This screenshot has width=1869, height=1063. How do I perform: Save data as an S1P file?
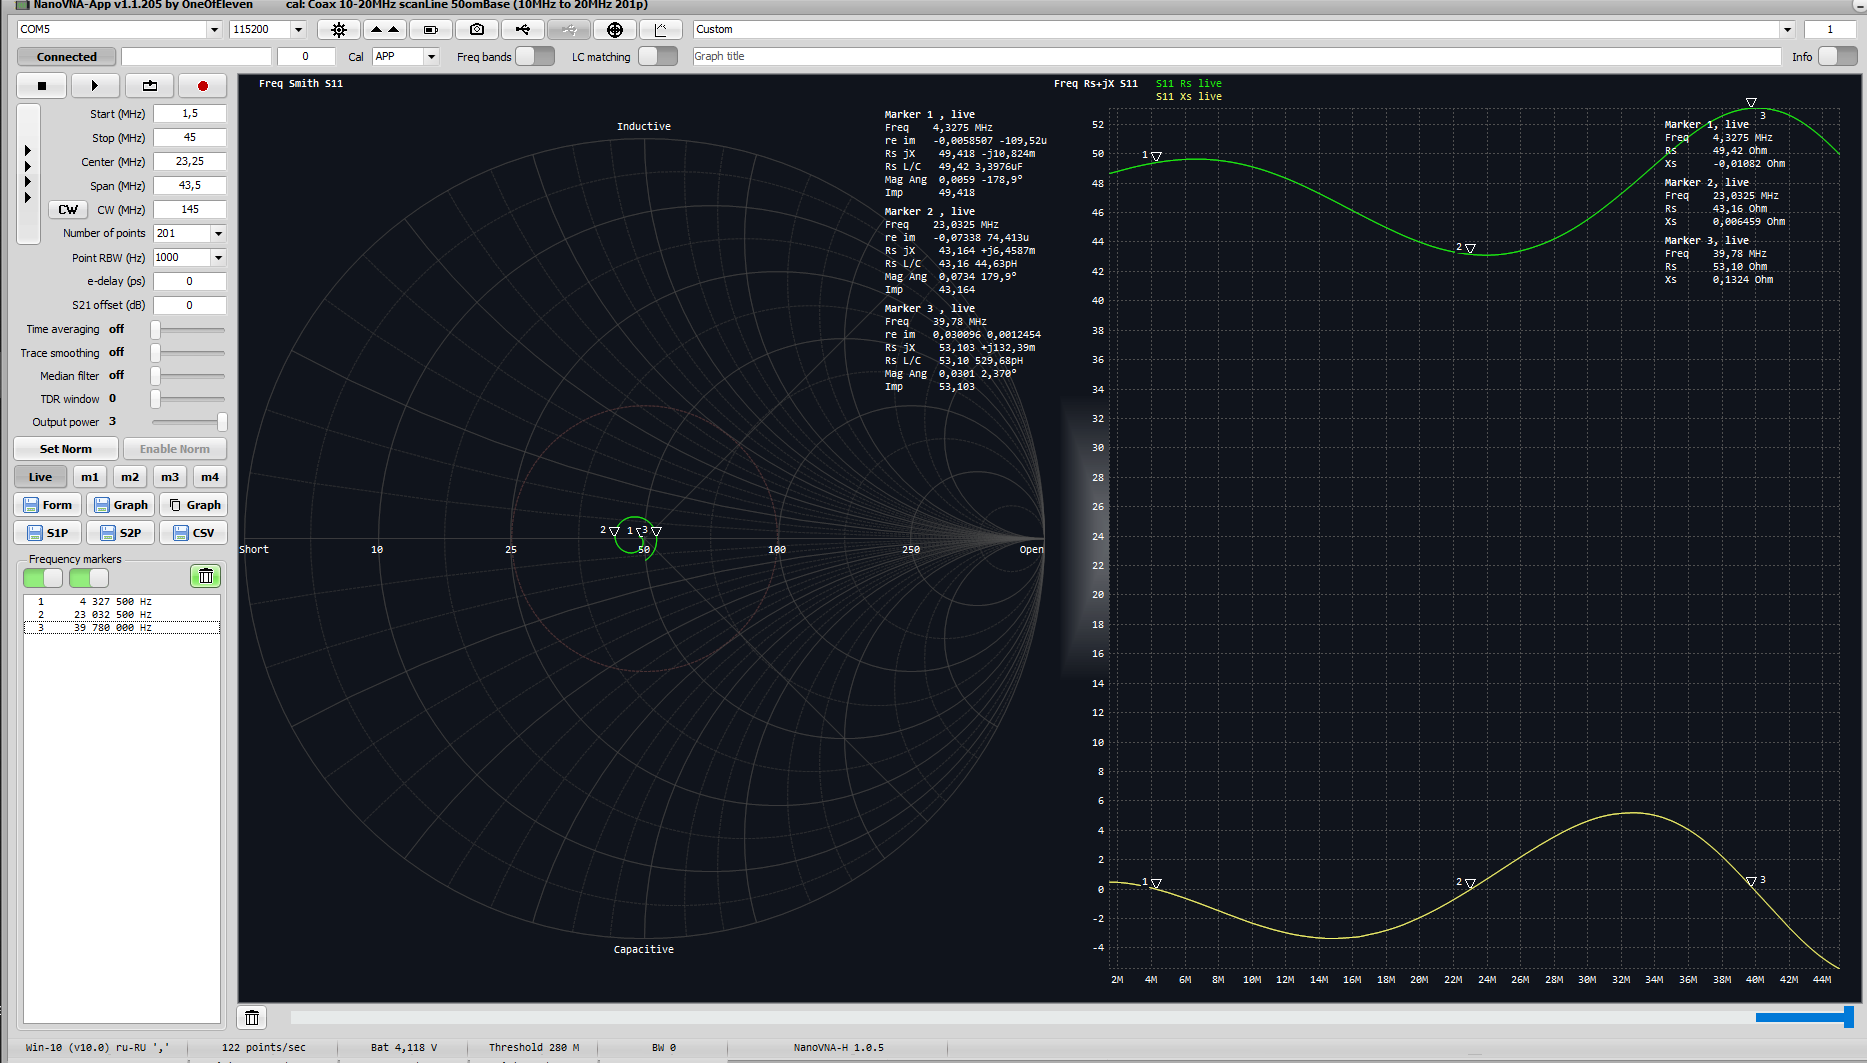coord(48,533)
